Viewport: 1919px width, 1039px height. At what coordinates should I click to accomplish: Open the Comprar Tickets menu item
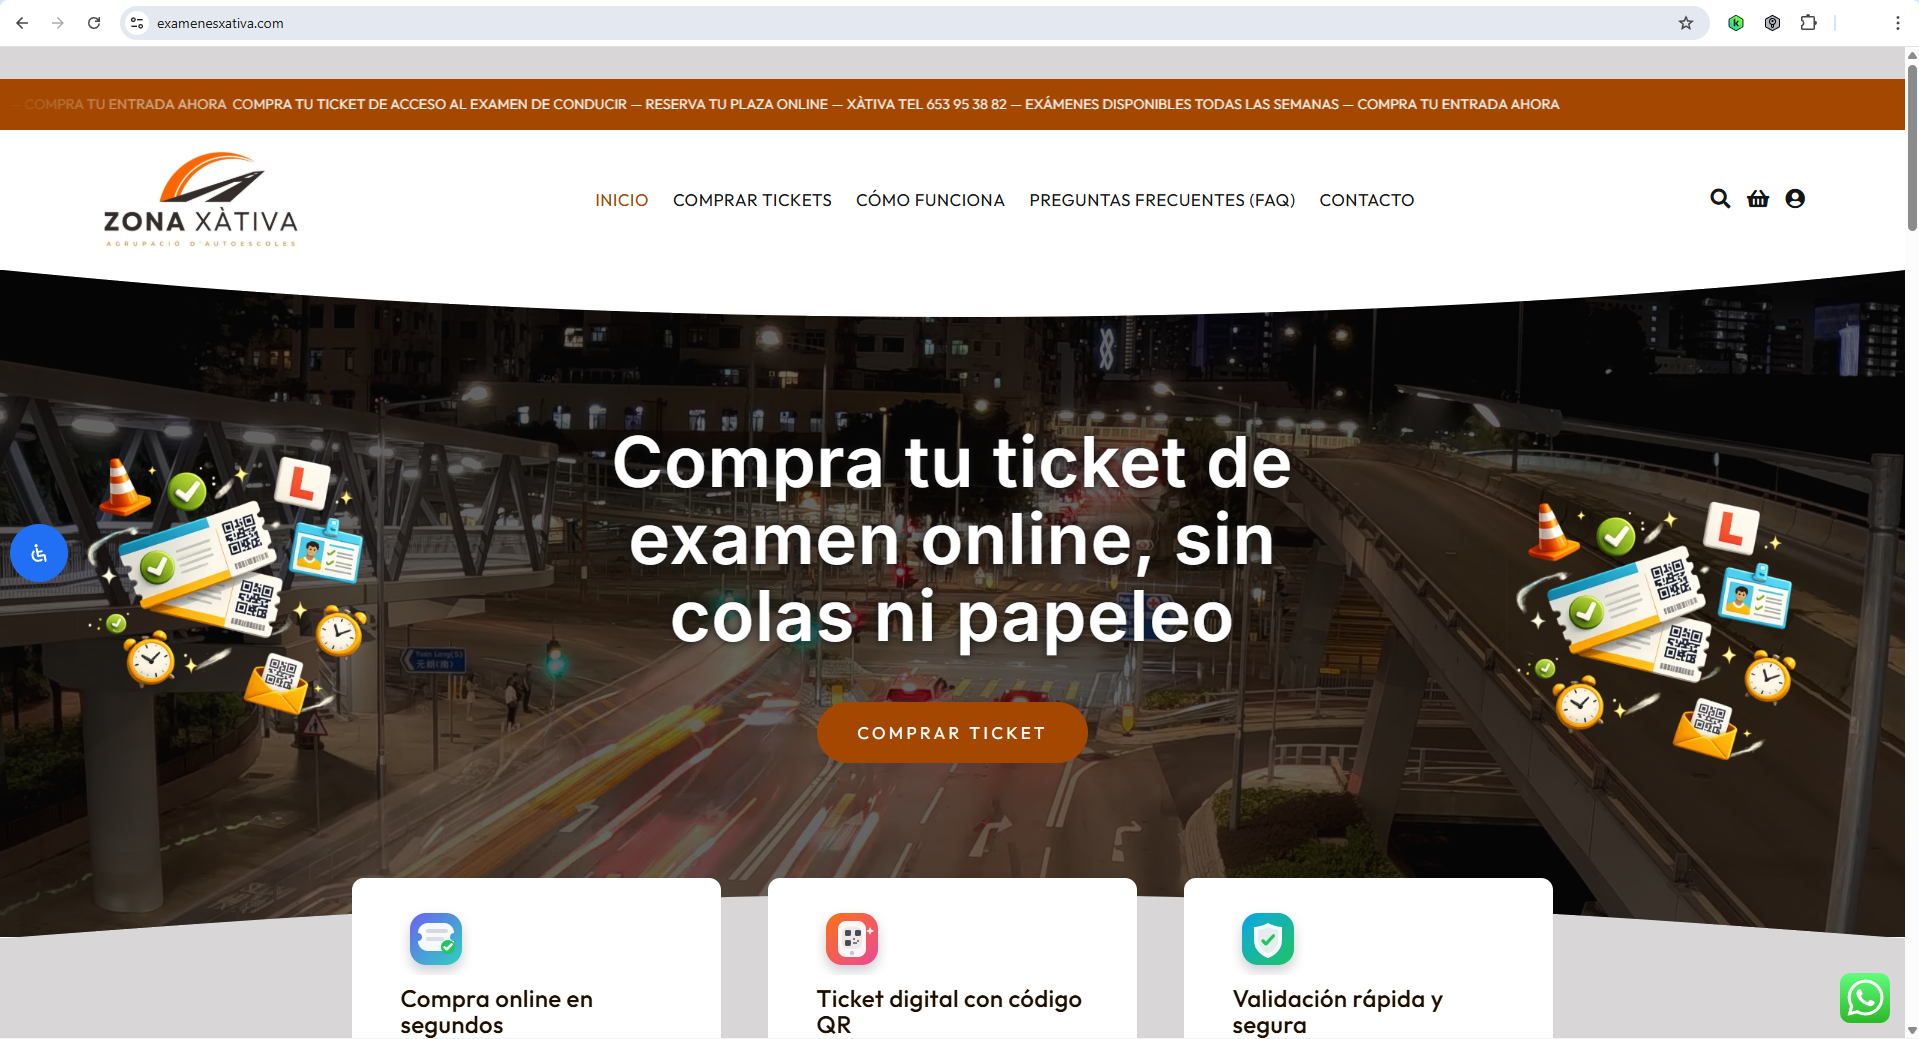click(x=752, y=200)
